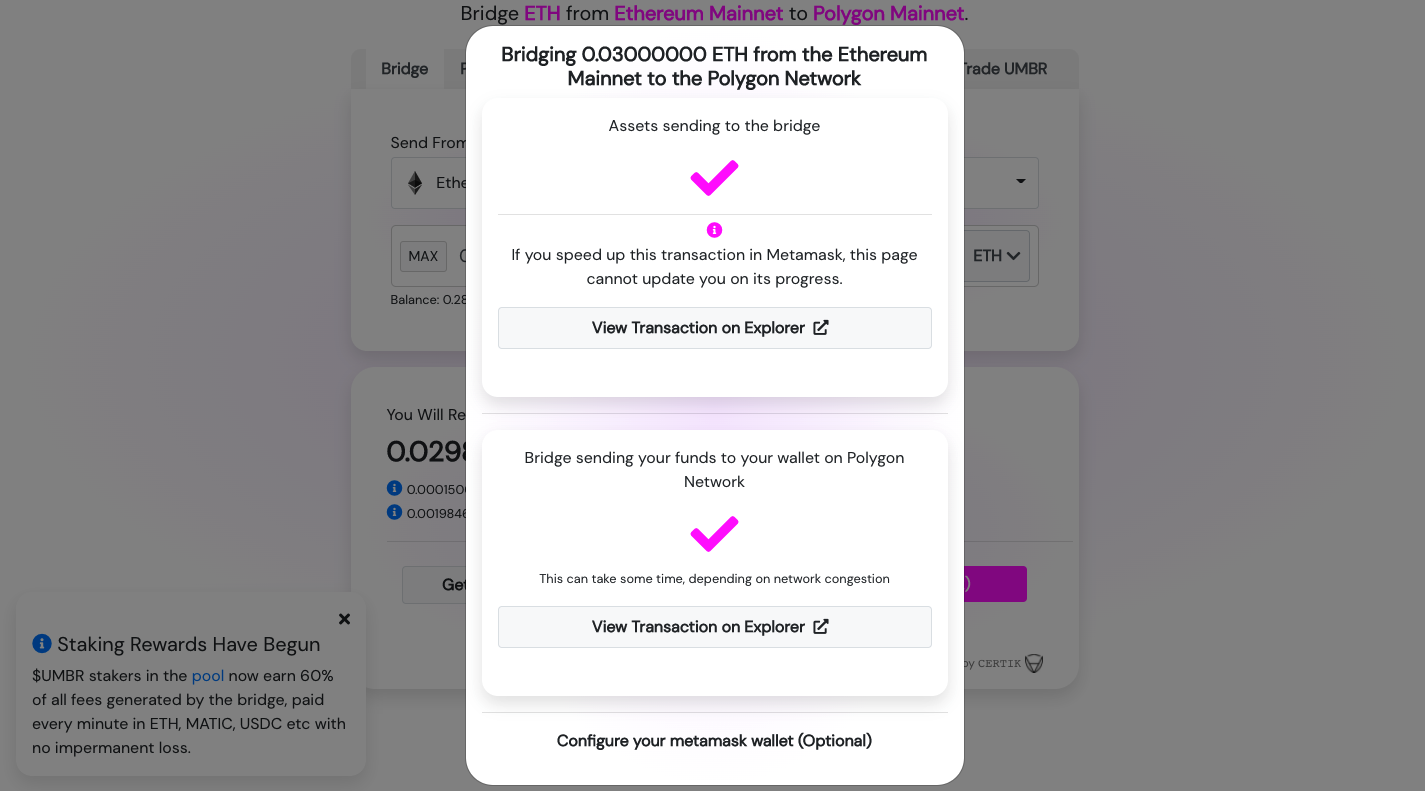Expand Configure your metamask wallet (Optional)
The height and width of the screenshot is (791, 1425).
pyautogui.click(x=714, y=741)
